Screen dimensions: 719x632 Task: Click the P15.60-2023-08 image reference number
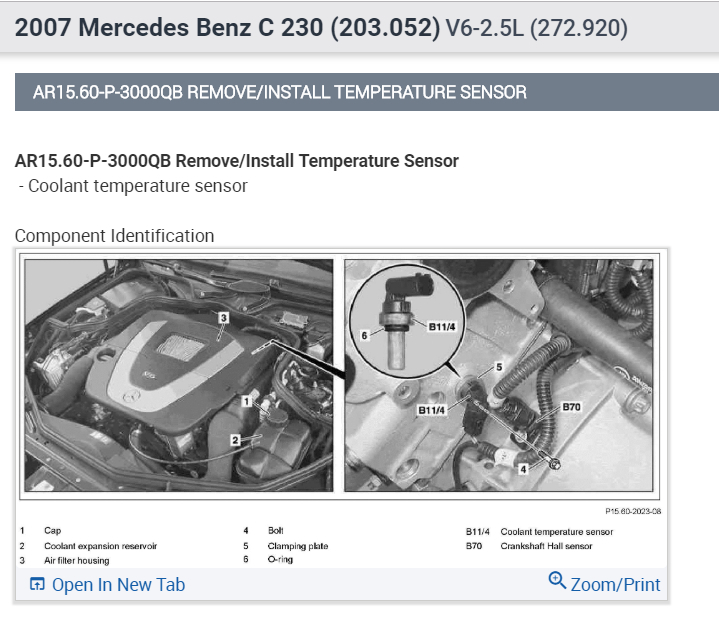point(633,509)
